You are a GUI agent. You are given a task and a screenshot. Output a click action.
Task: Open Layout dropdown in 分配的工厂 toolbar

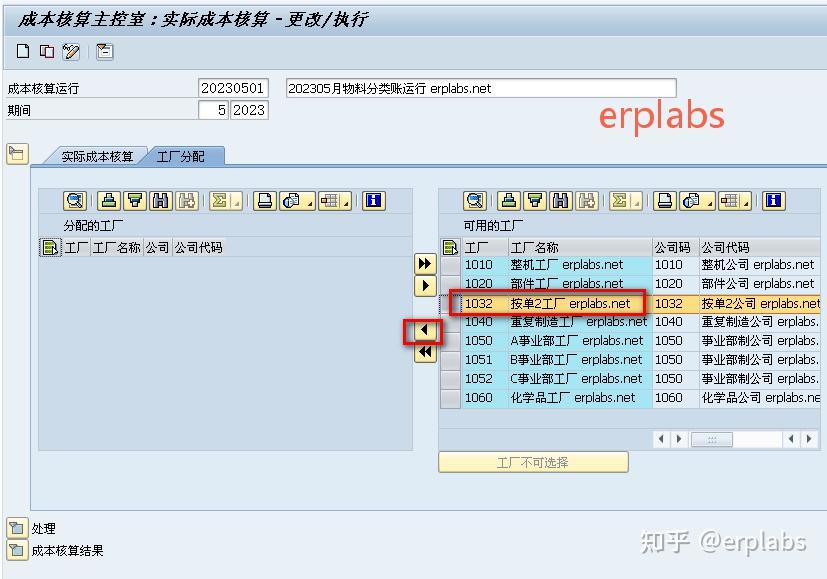(x=335, y=200)
